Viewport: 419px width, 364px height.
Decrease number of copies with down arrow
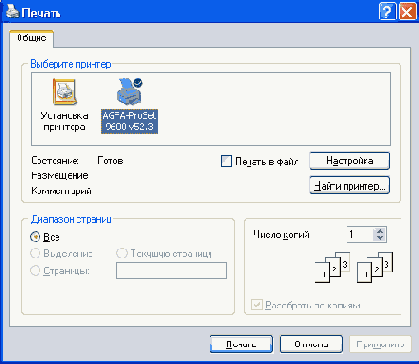pyautogui.click(x=380, y=238)
